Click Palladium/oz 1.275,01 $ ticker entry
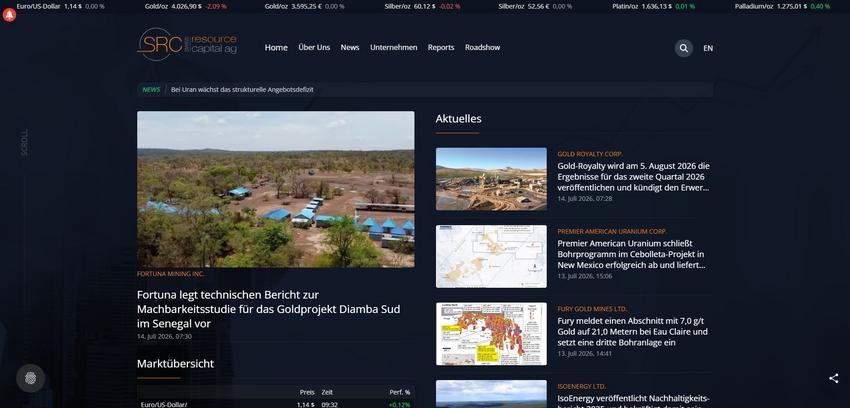The height and width of the screenshot is (408, 850). (782, 7)
